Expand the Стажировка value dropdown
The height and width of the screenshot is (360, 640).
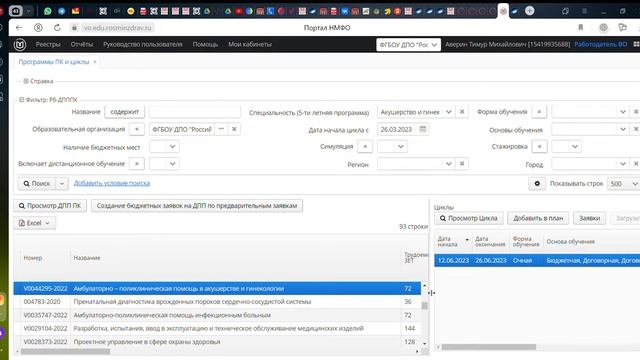(575, 147)
